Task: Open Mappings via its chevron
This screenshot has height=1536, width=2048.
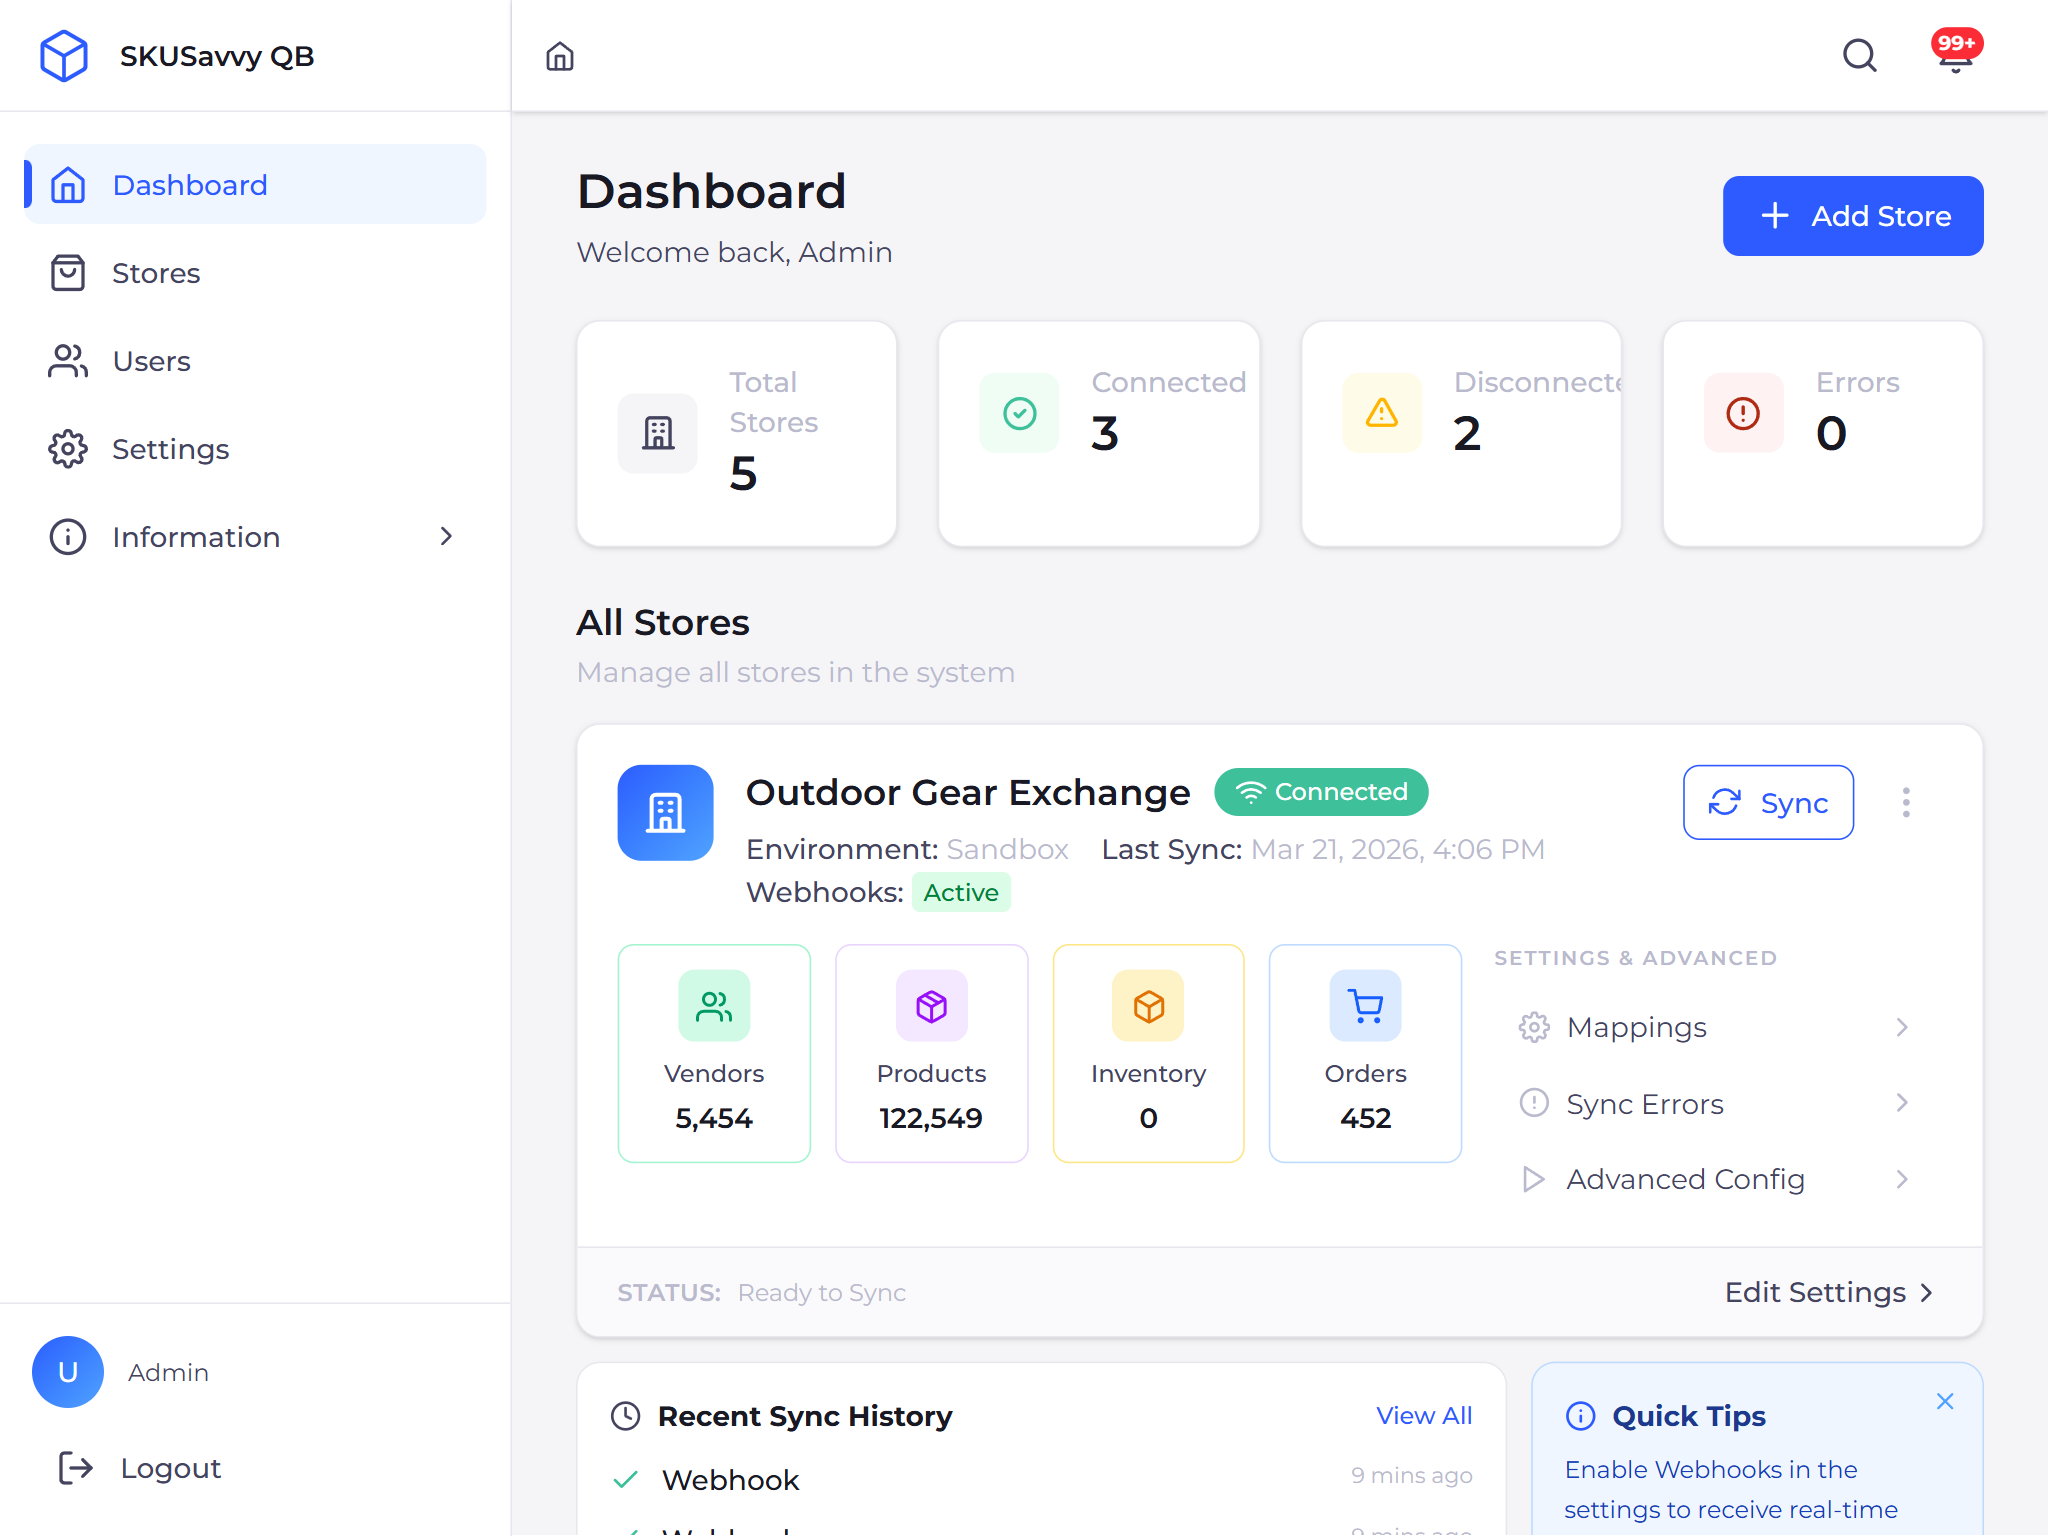Action: click(x=1902, y=1027)
